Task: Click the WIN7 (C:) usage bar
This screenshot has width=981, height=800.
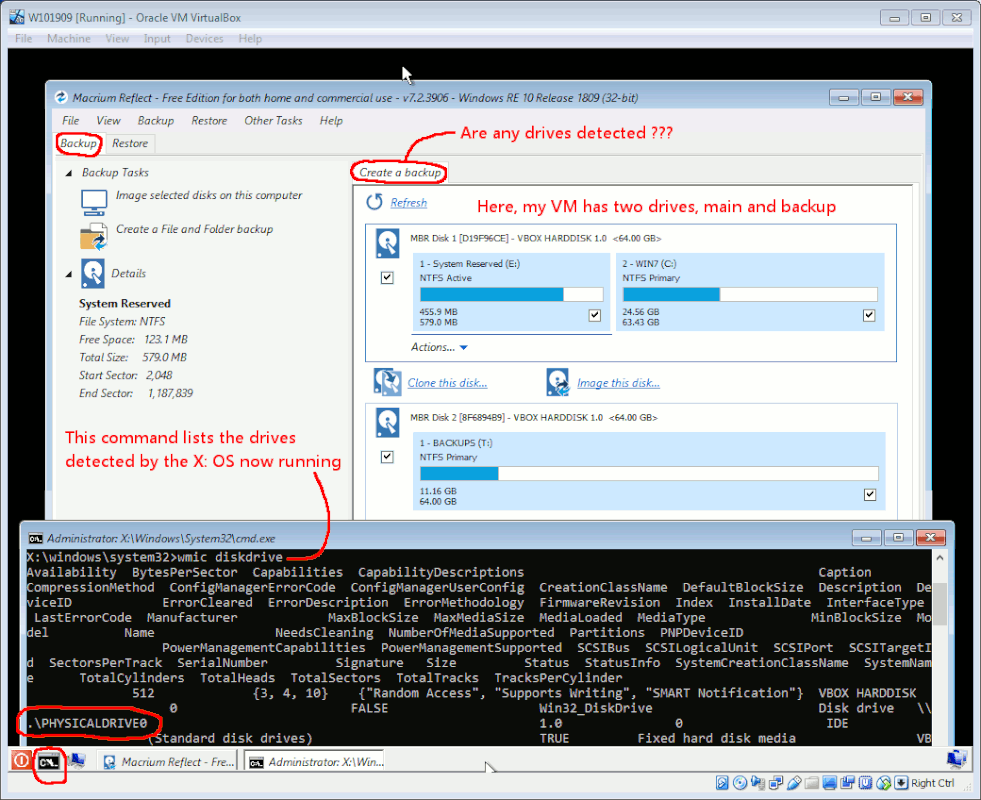Action: click(x=750, y=295)
